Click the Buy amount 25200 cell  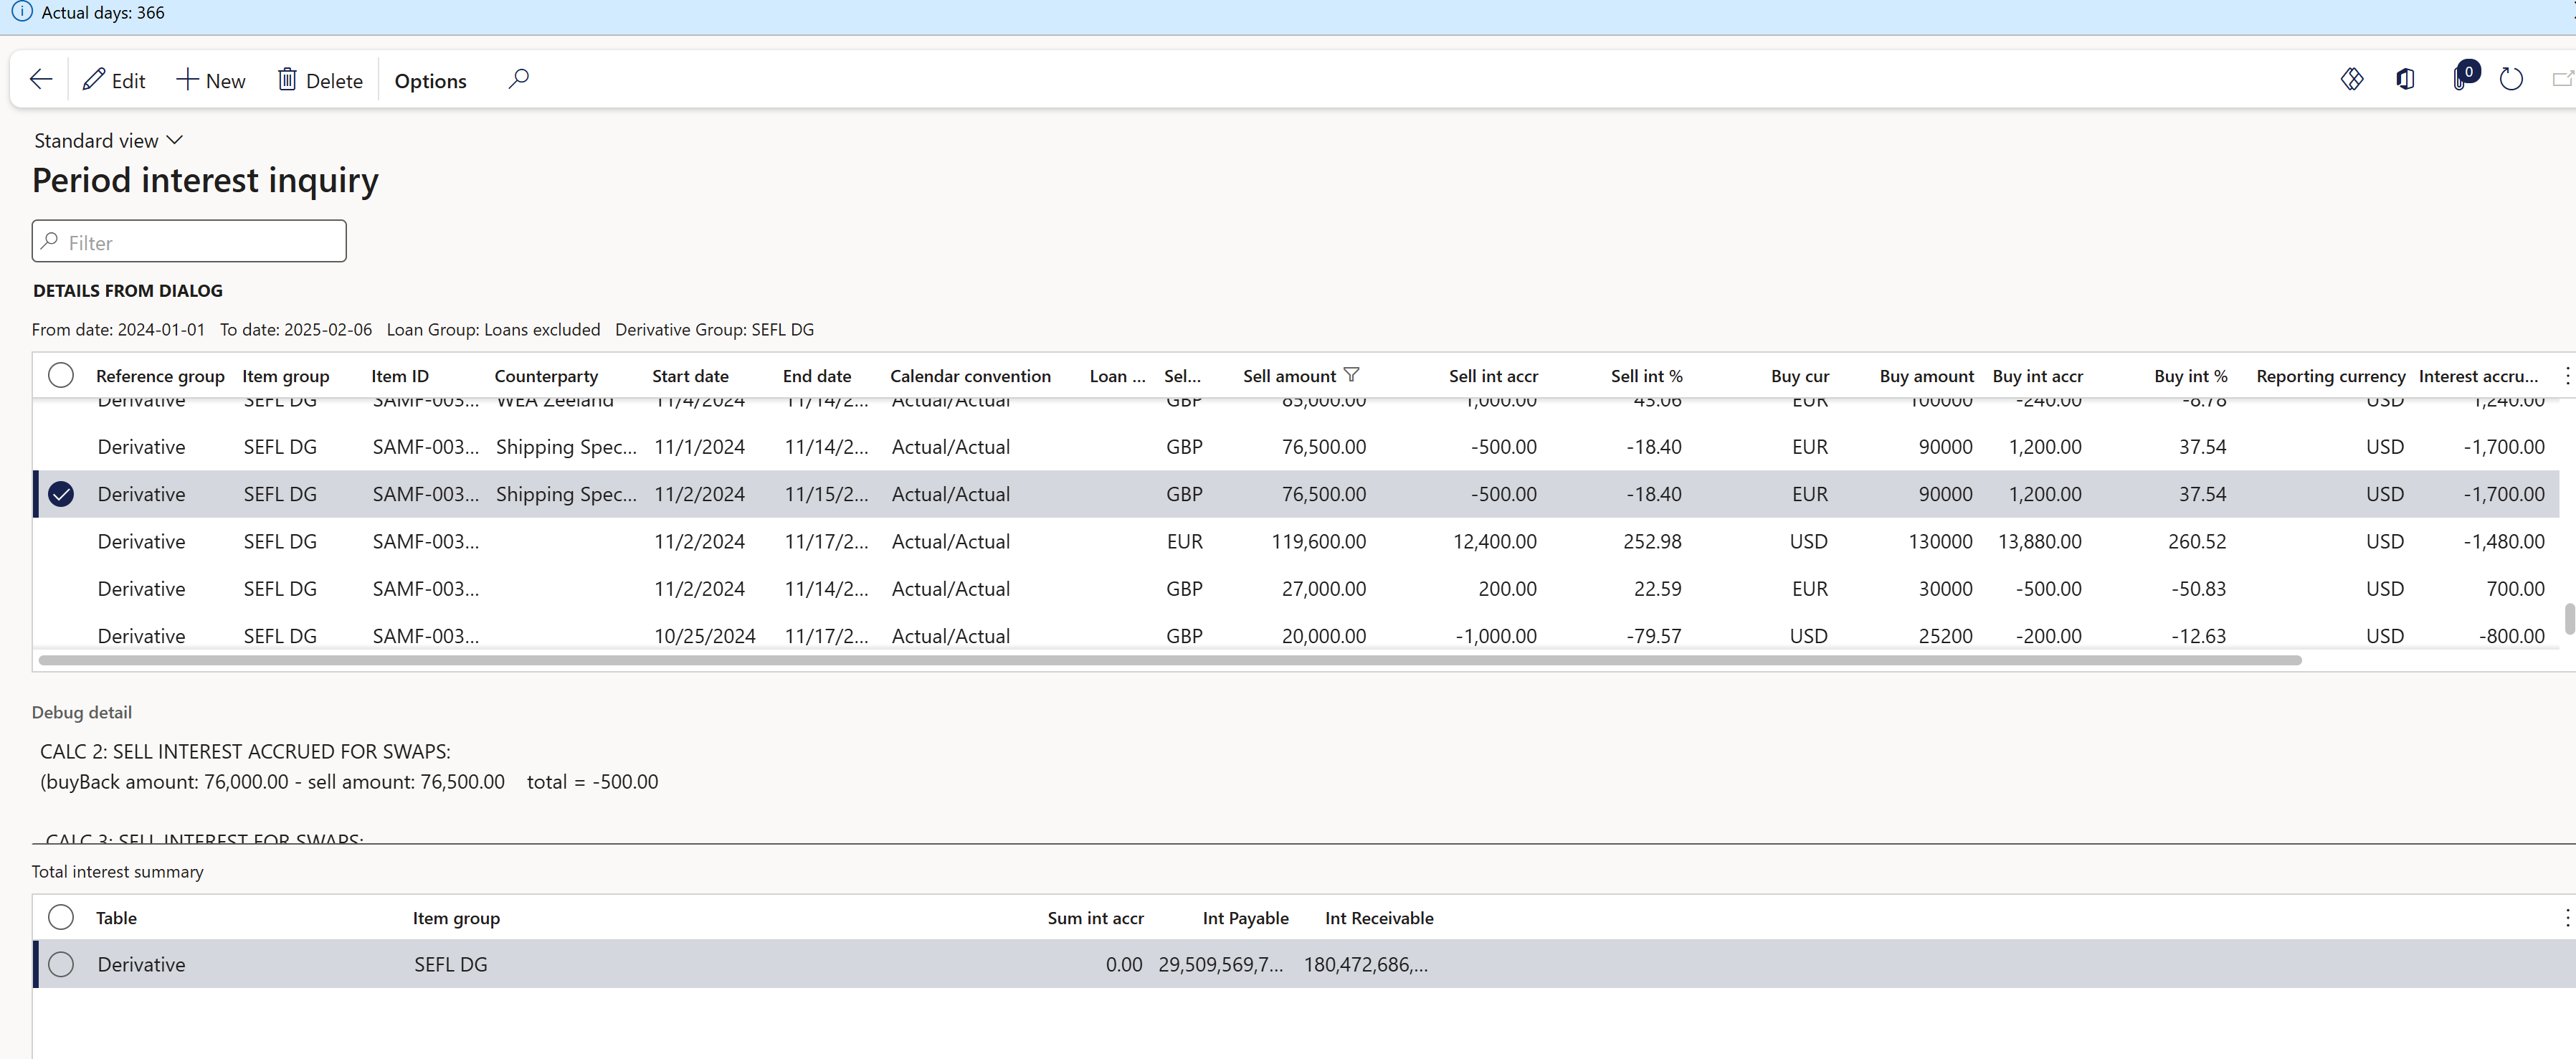click(x=1945, y=635)
